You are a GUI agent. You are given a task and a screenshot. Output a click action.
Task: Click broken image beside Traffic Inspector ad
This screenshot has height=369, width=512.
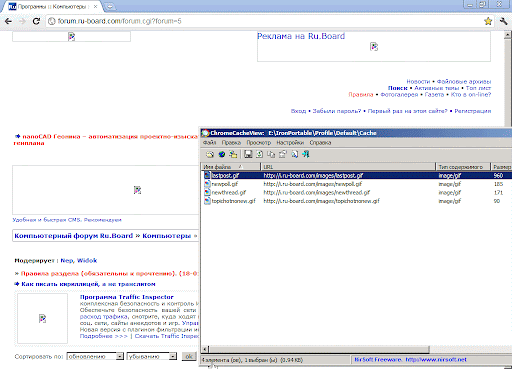[42, 318]
